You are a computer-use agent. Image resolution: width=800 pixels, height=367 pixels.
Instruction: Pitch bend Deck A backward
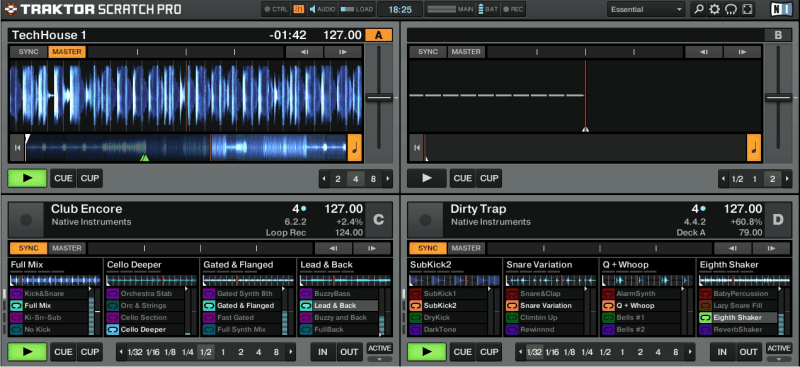(x=304, y=52)
